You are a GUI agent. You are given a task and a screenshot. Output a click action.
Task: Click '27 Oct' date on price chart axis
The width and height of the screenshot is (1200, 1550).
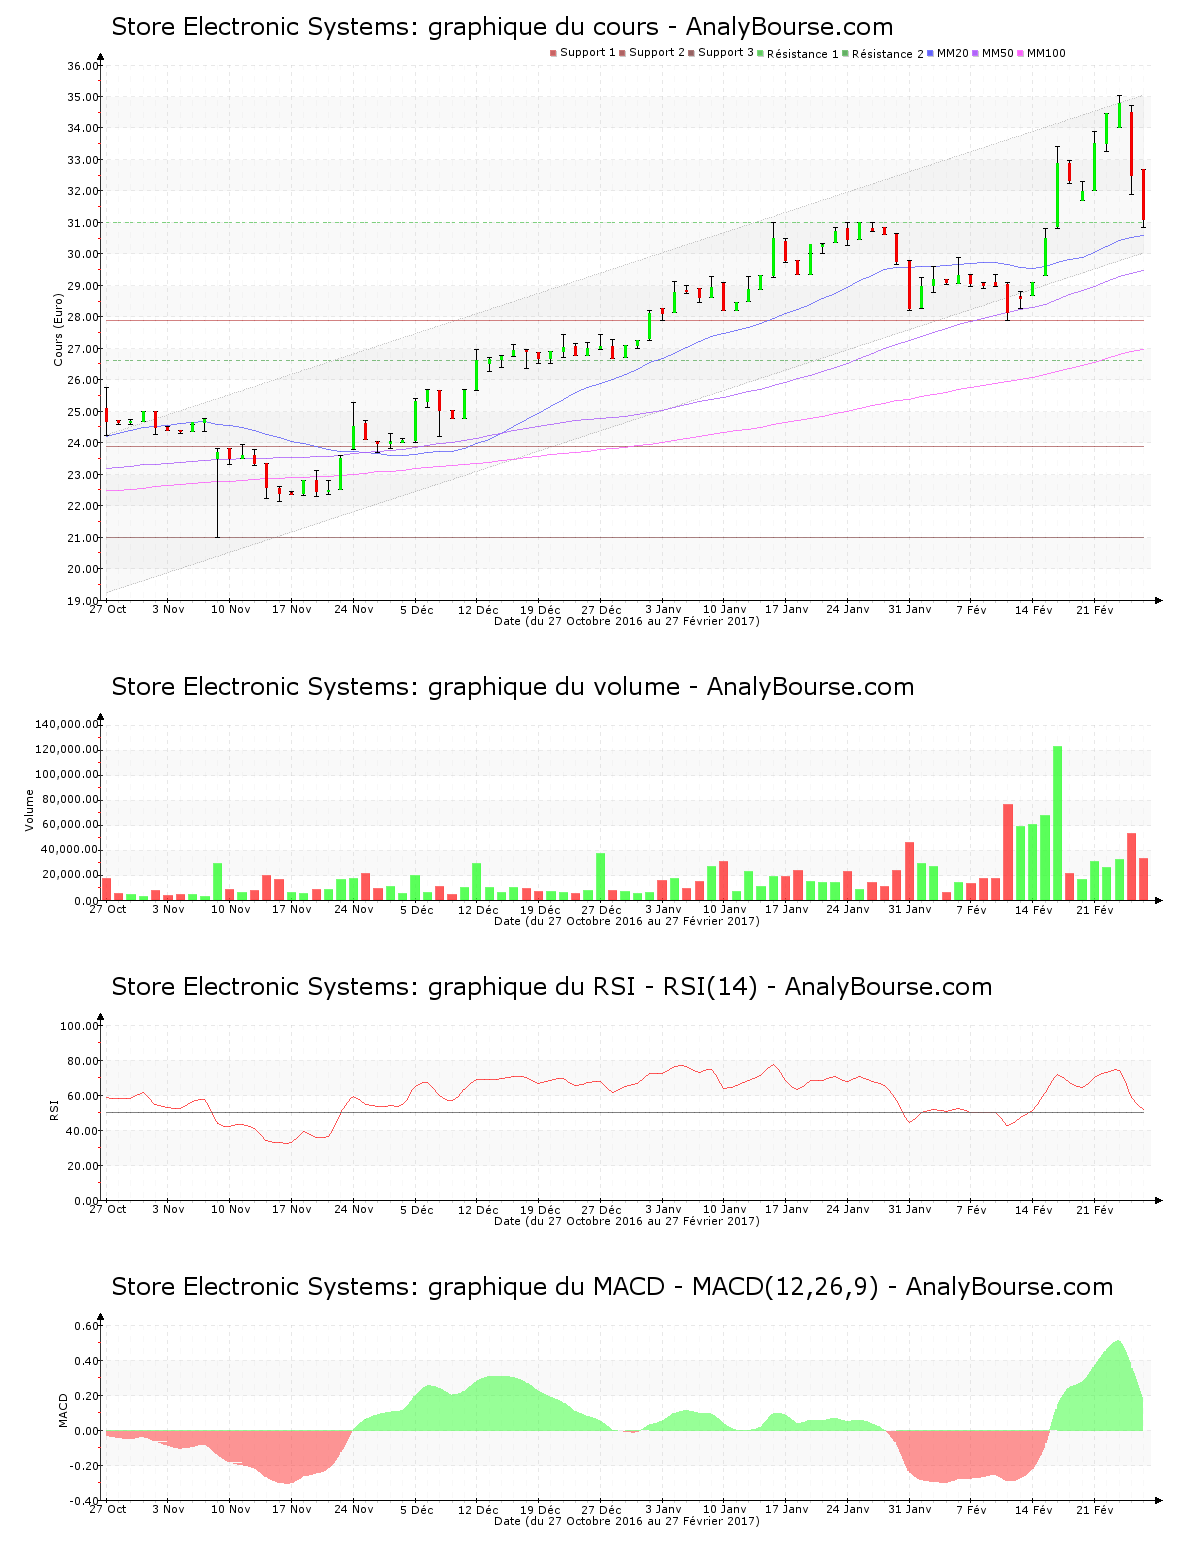click(x=108, y=609)
